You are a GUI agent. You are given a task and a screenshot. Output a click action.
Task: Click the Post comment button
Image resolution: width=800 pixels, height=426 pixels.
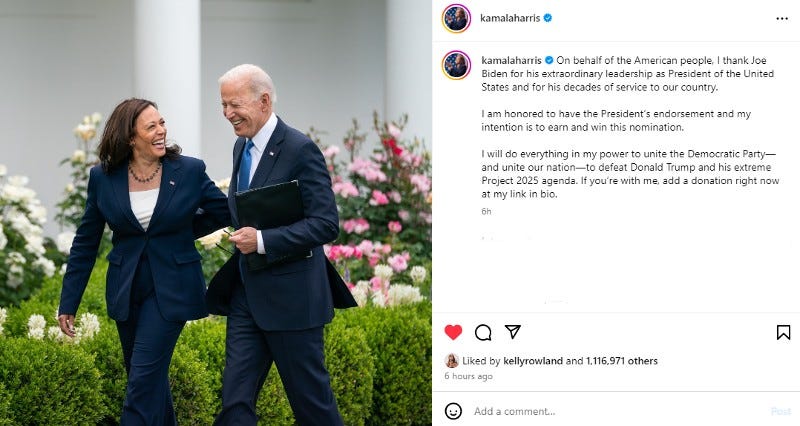(781, 411)
